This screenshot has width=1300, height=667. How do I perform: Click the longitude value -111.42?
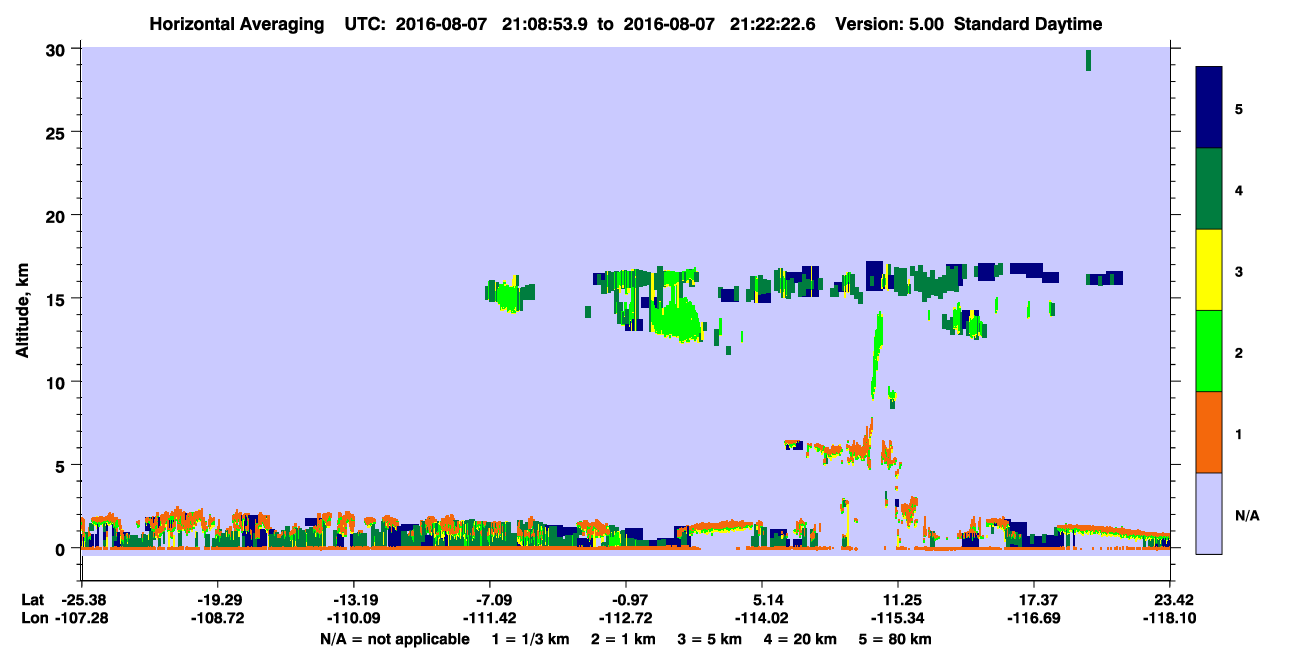coord(489,619)
